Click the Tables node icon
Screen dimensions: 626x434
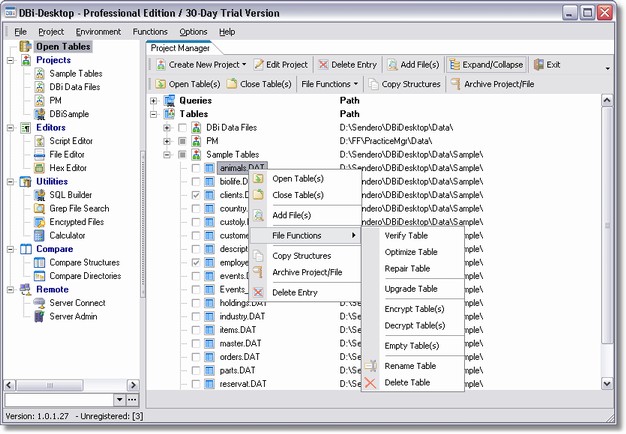coord(169,114)
